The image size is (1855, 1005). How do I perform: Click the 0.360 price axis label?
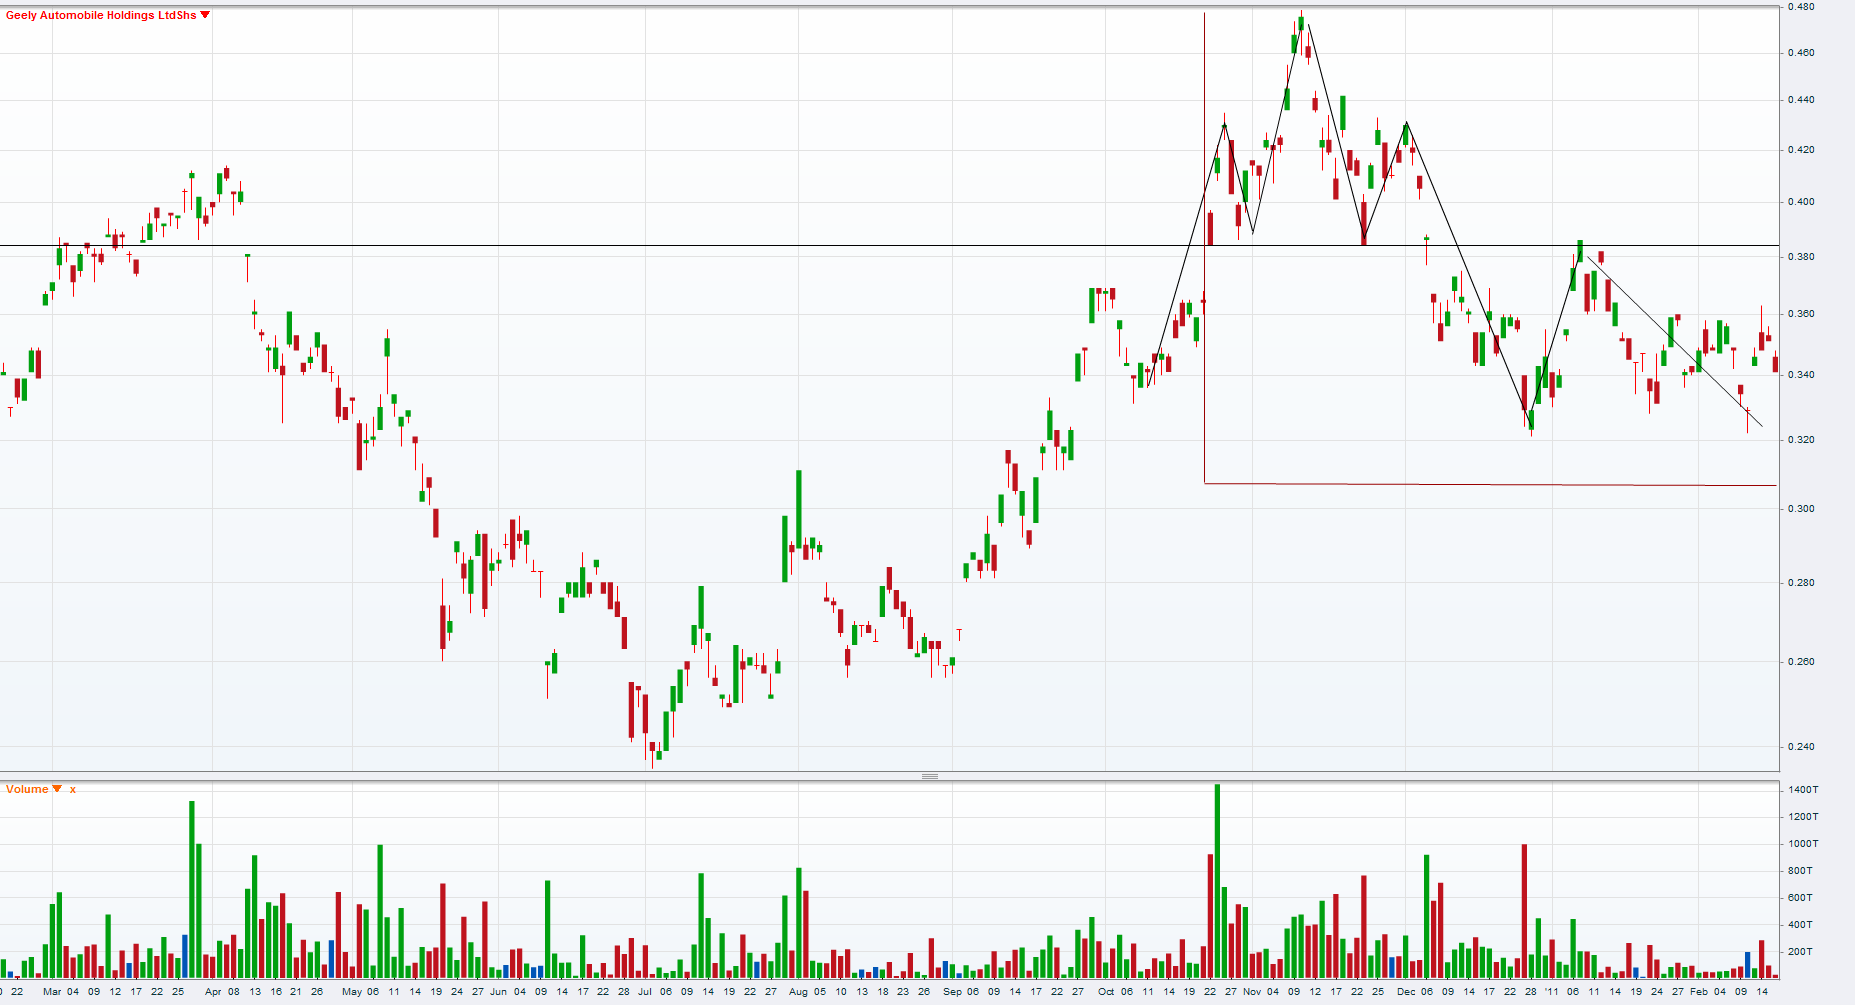[1801, 314]
